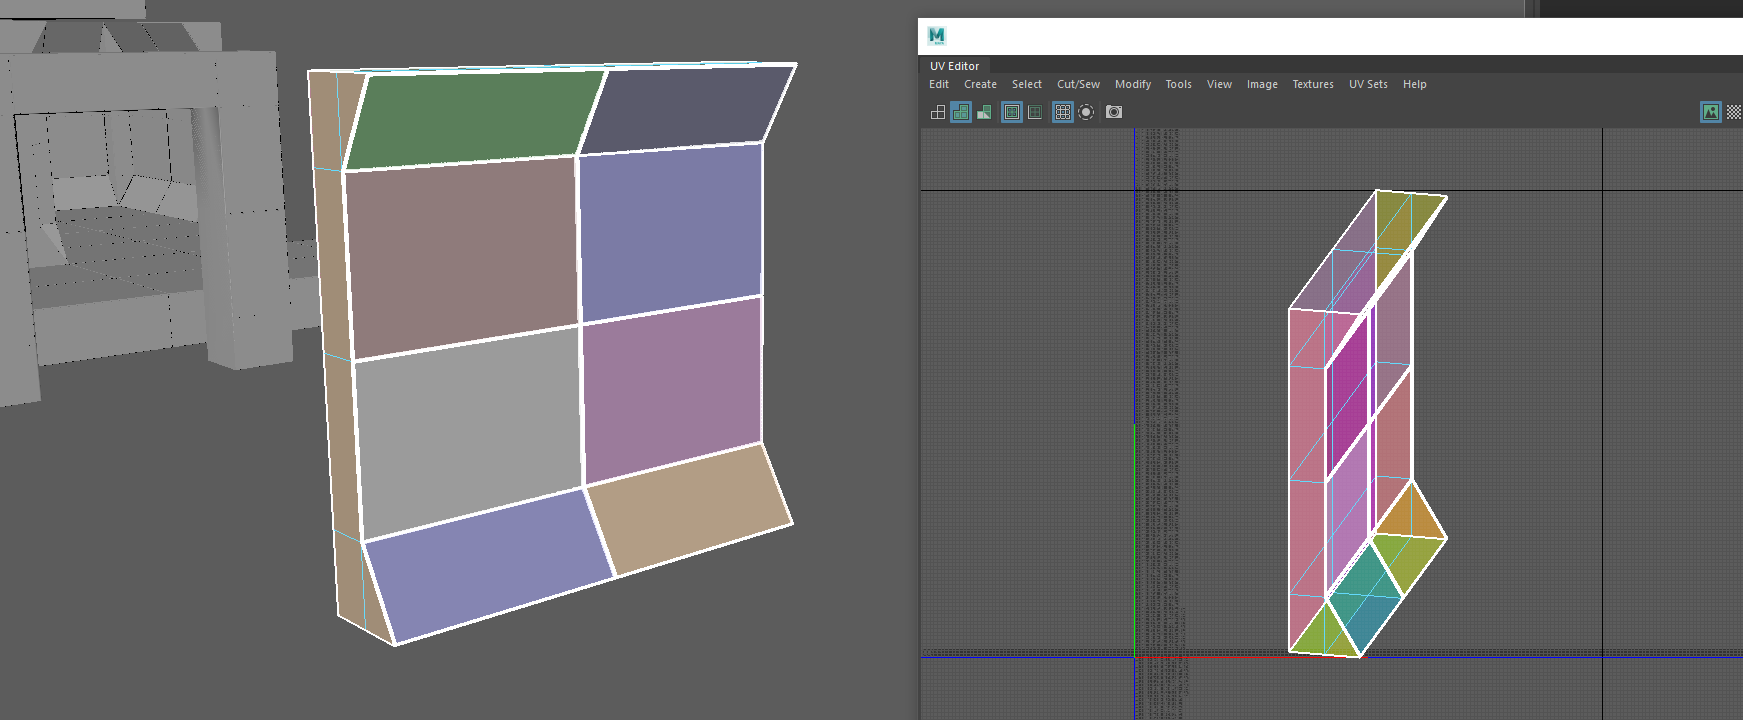This screenshot has width=1743, height=720.
Task: Click the UV Editor panel title
Action: 955,66
